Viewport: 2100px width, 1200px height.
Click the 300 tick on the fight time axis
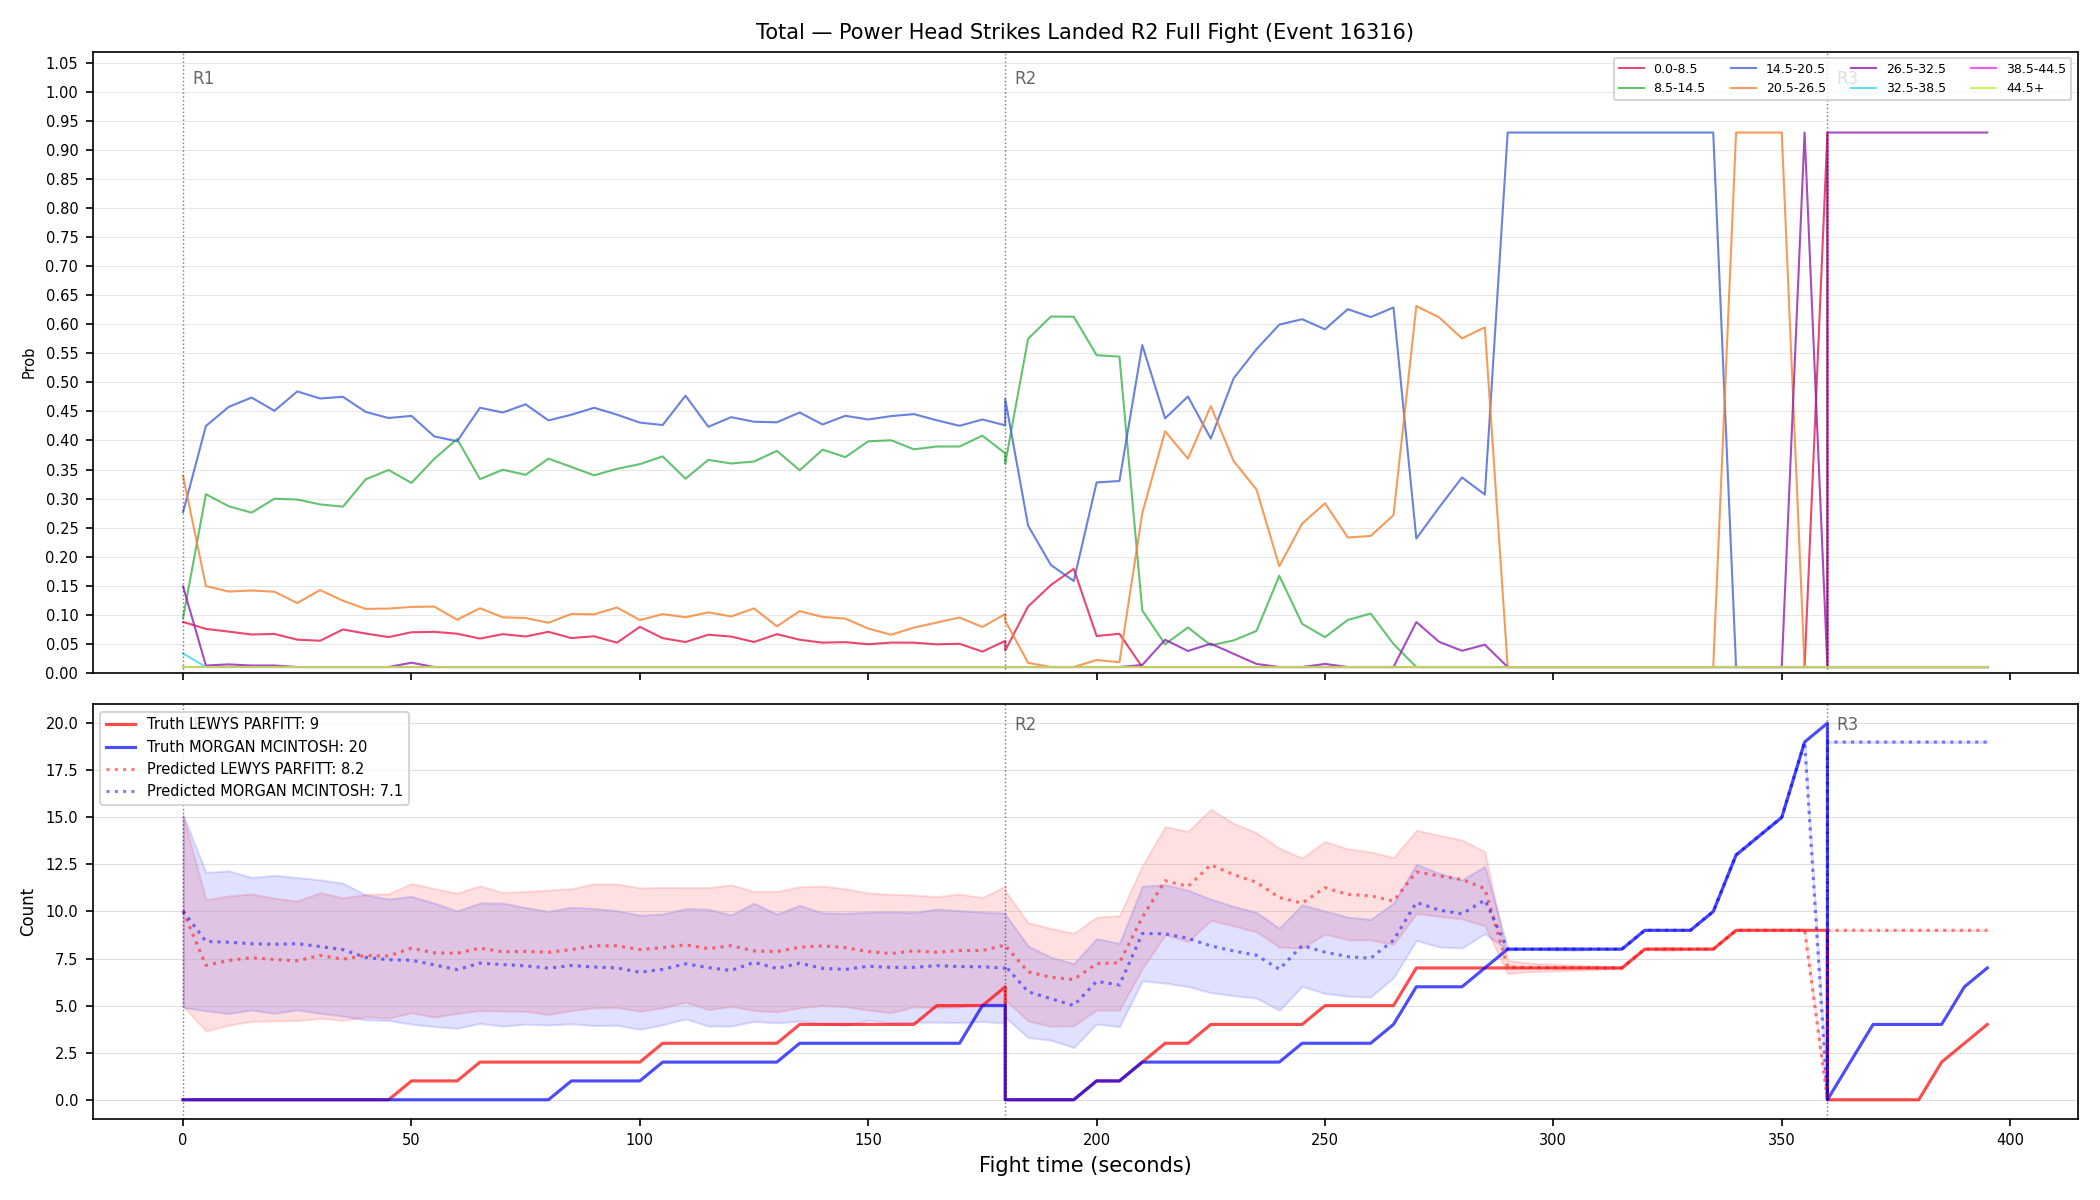click(1553, 1139)
